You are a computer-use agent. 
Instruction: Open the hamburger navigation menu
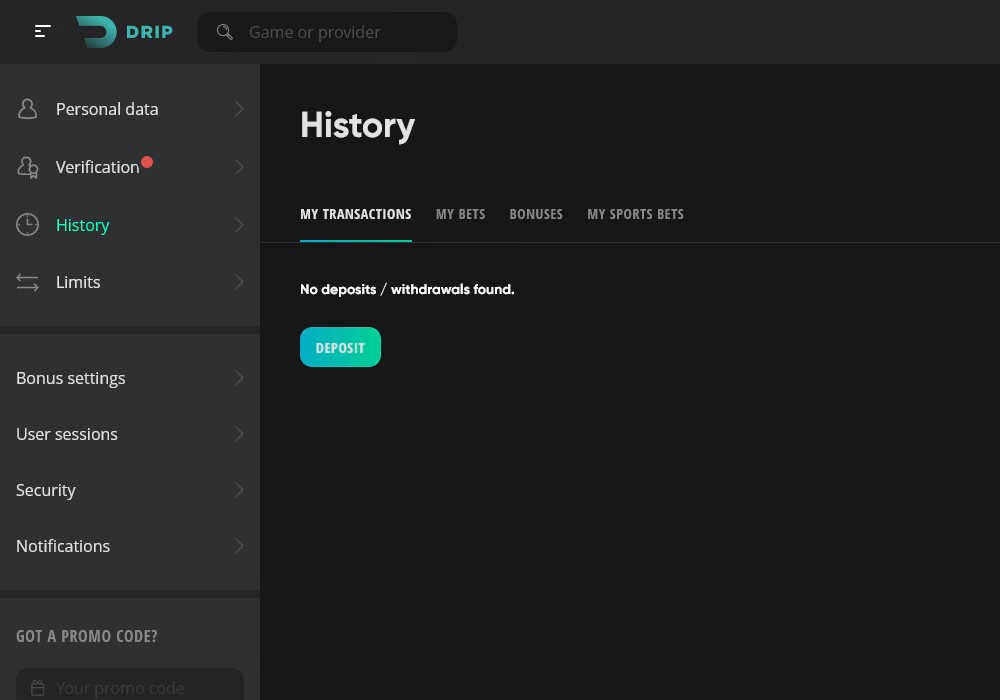click(x=43, y=31)
